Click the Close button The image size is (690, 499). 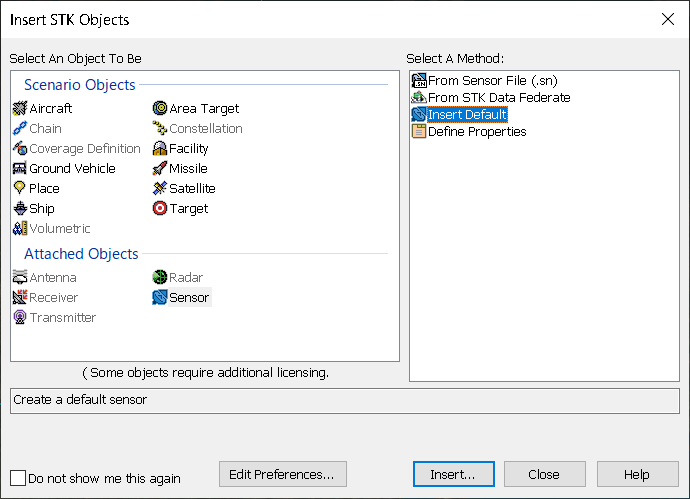(544, 474)
